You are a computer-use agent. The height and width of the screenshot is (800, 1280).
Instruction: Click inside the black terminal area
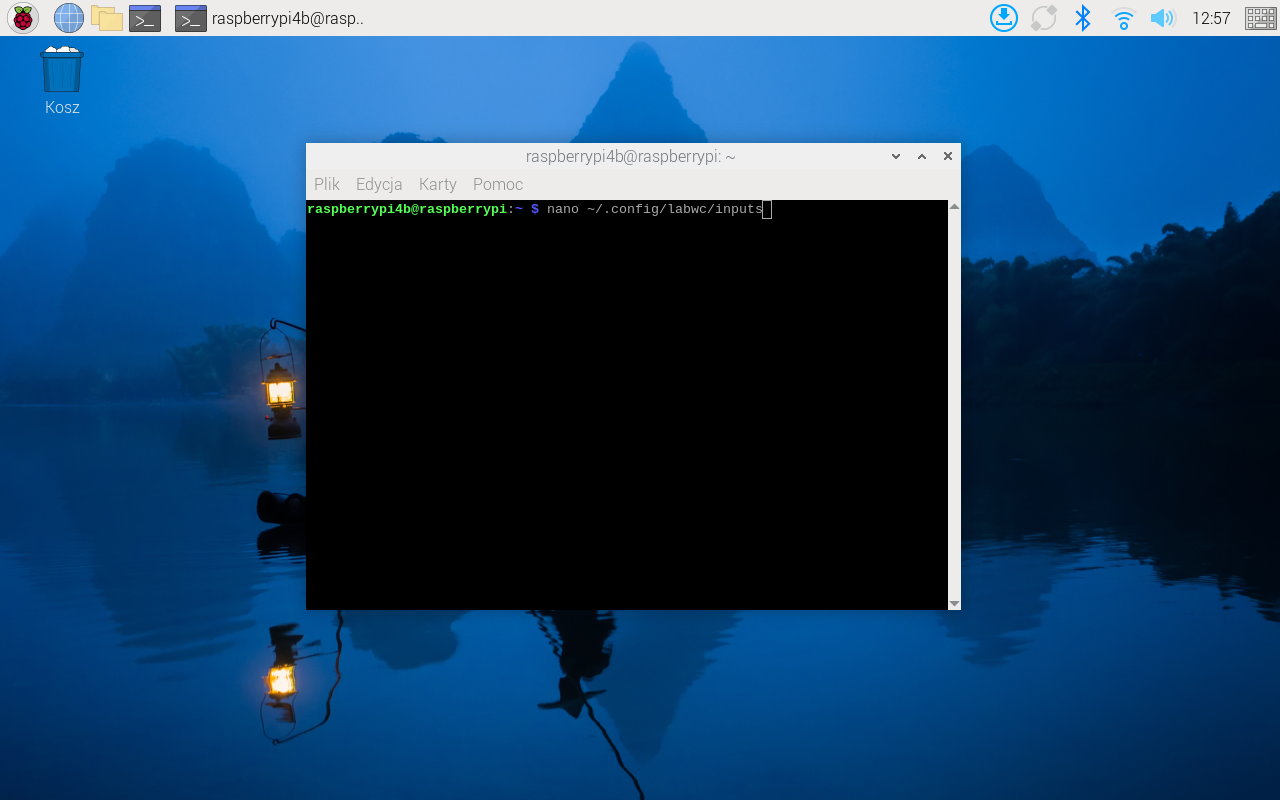[x=626, y=420]
